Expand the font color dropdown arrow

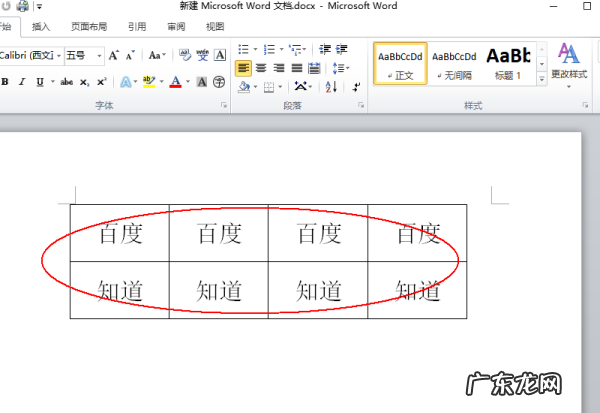tap(188, 82)
